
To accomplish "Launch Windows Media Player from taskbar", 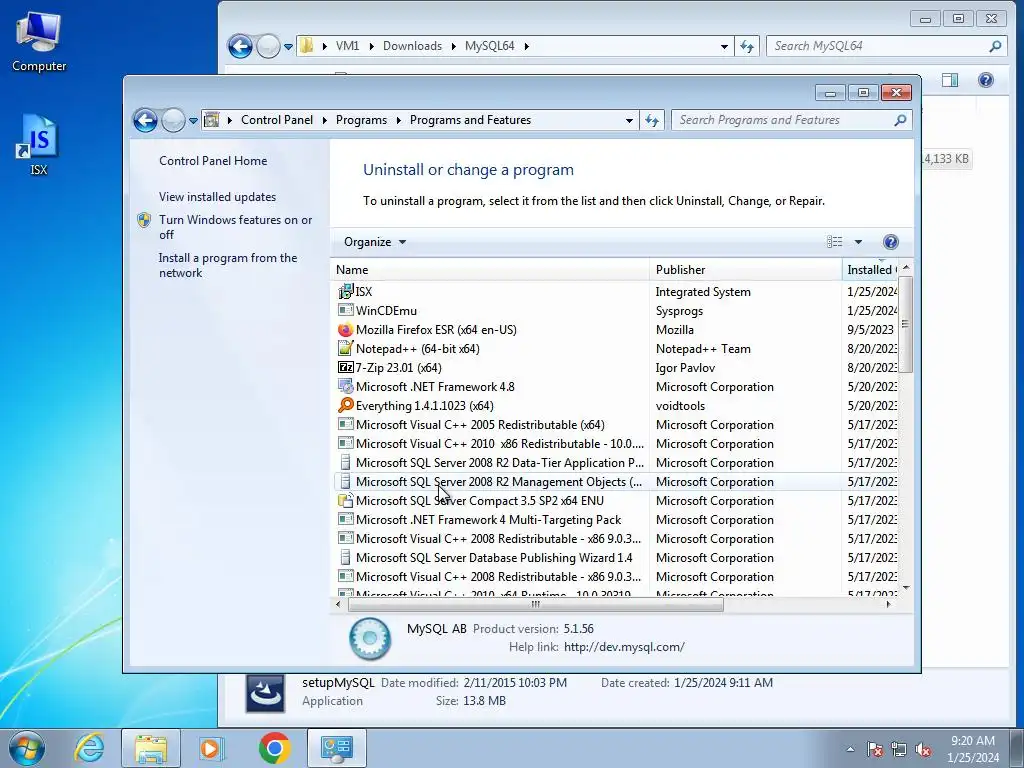I will point(212,748).
